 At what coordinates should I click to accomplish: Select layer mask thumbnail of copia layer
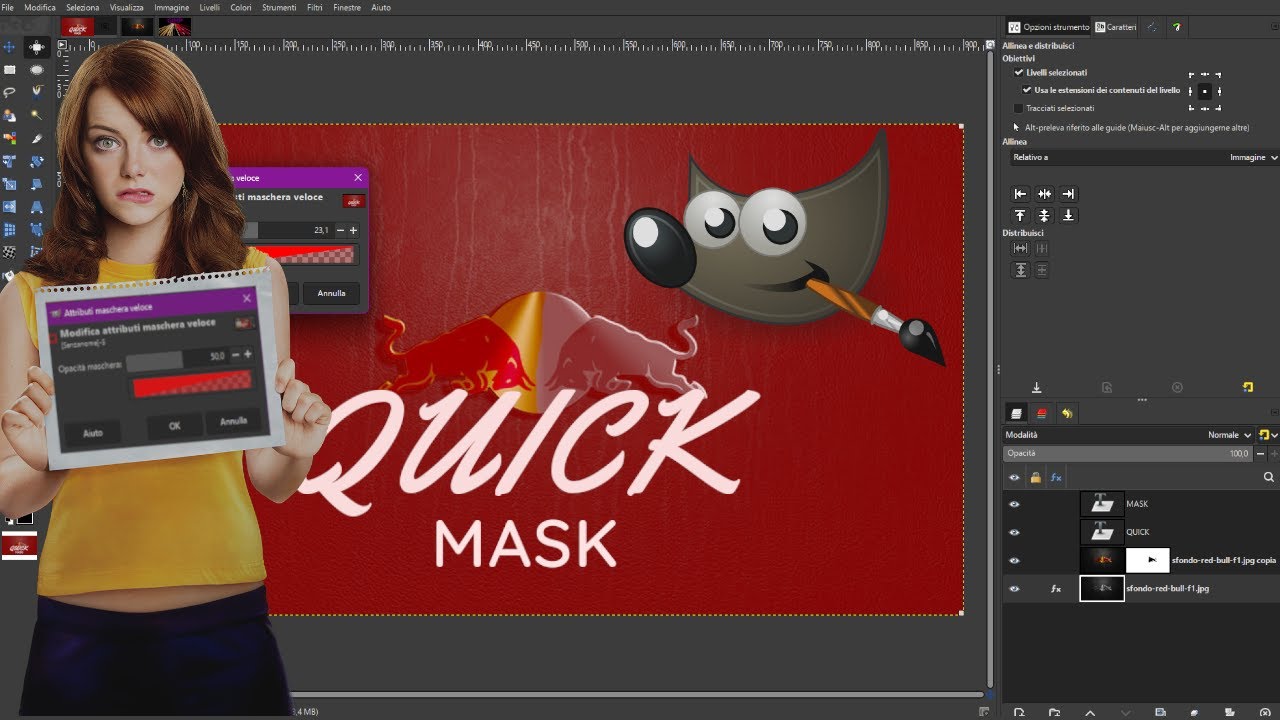1147,560
